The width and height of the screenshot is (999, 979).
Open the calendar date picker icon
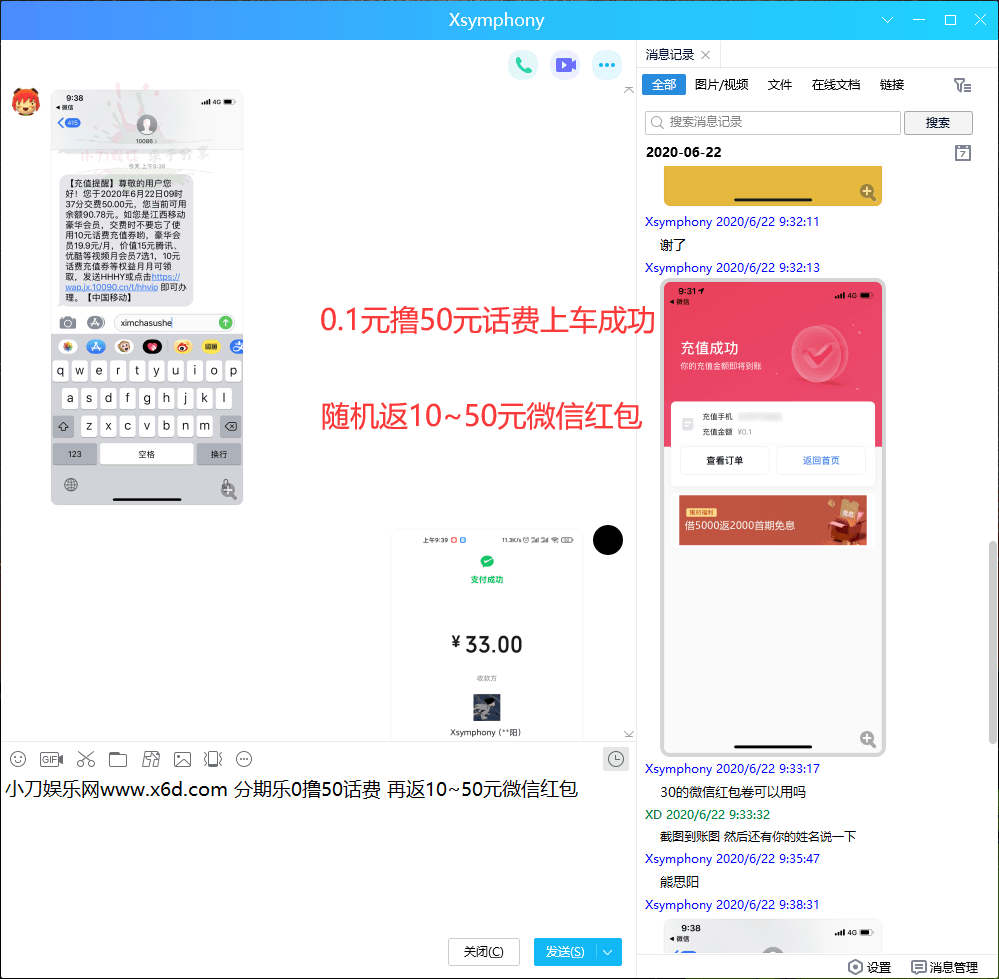[963, 153]
